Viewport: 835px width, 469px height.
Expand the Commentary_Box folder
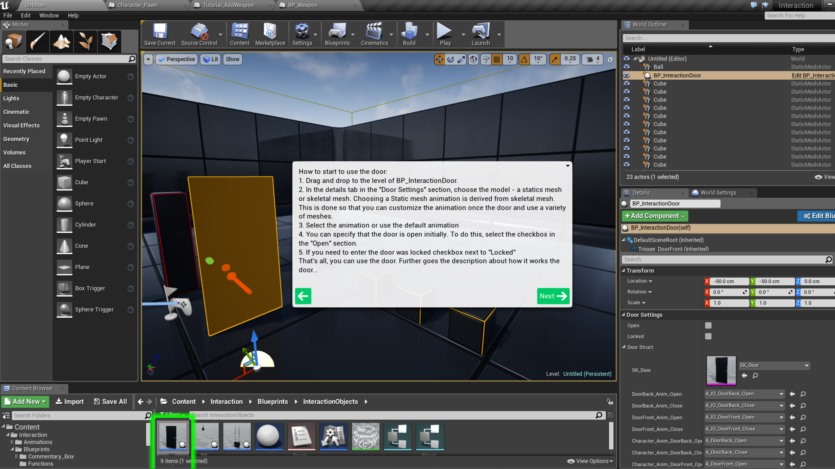pos(17,457)
